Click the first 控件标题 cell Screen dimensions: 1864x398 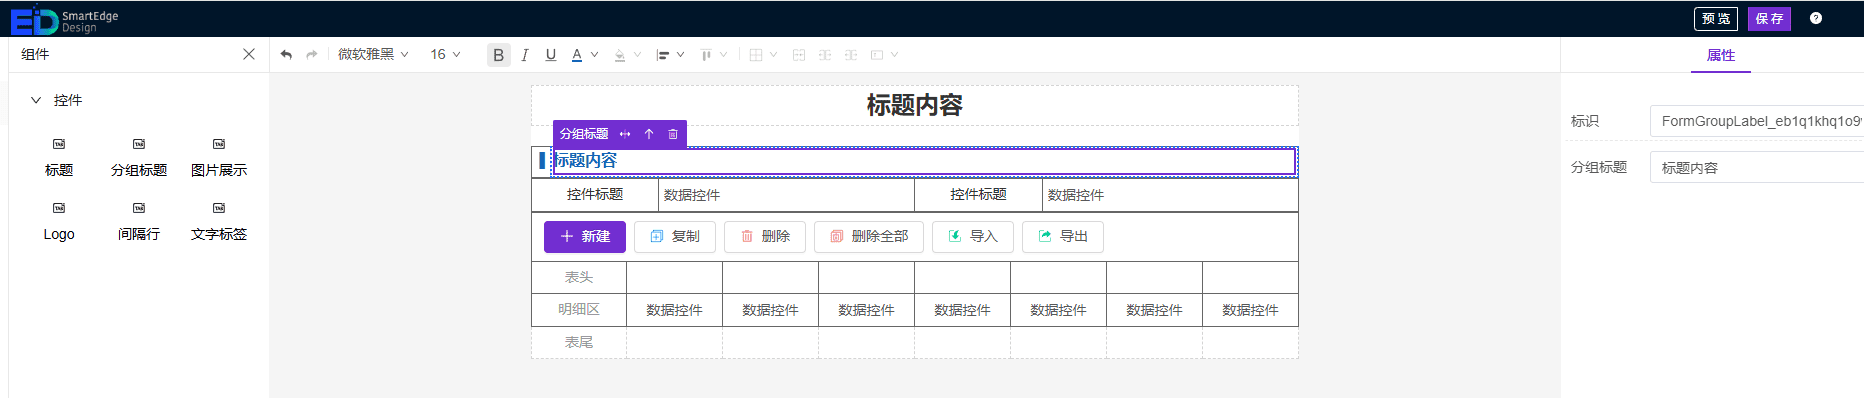pos(595,195)
